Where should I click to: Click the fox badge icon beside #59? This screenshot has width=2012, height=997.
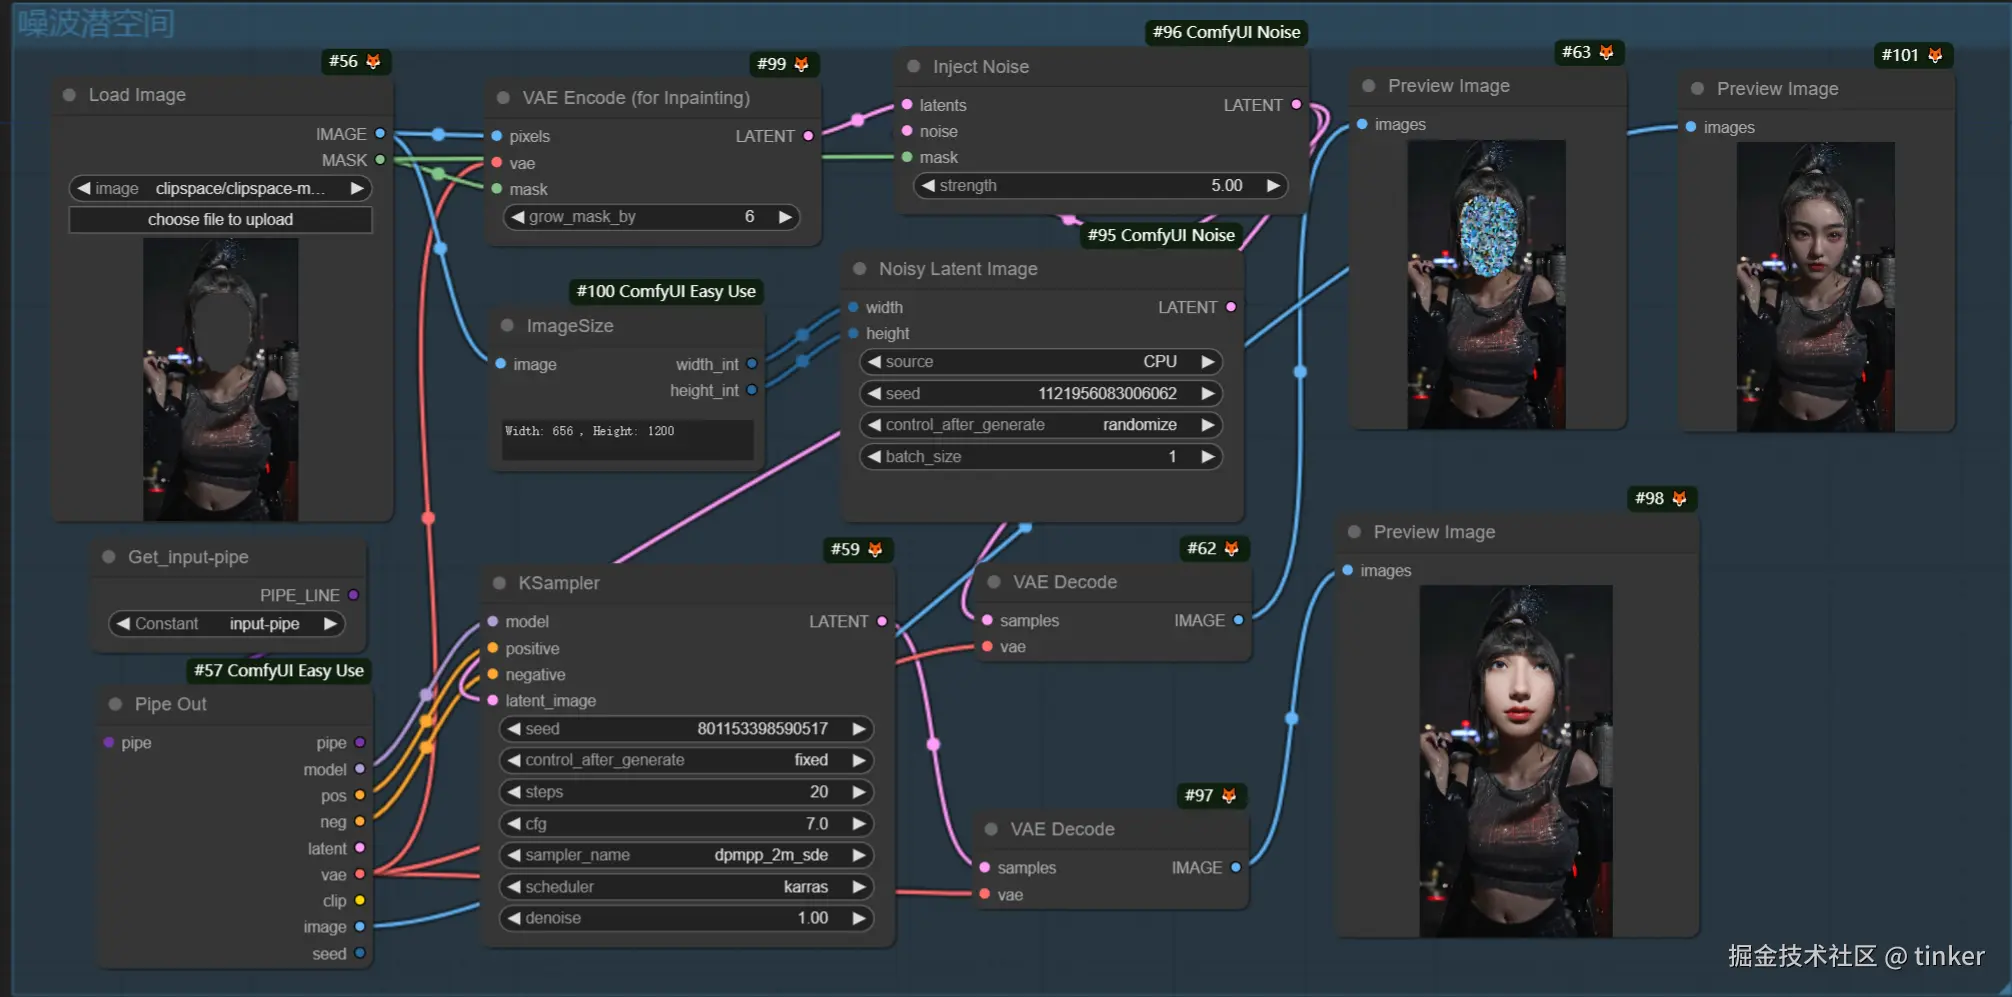[875, 549]
